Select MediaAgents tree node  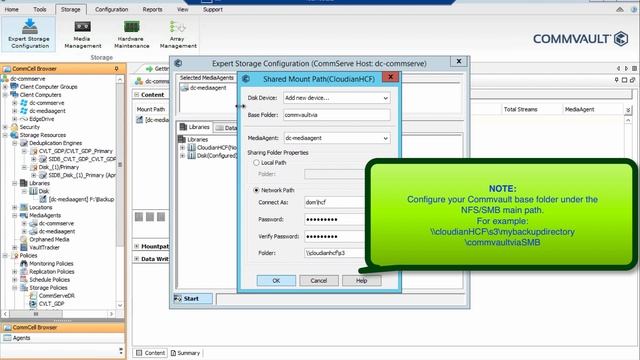[45, 216]
